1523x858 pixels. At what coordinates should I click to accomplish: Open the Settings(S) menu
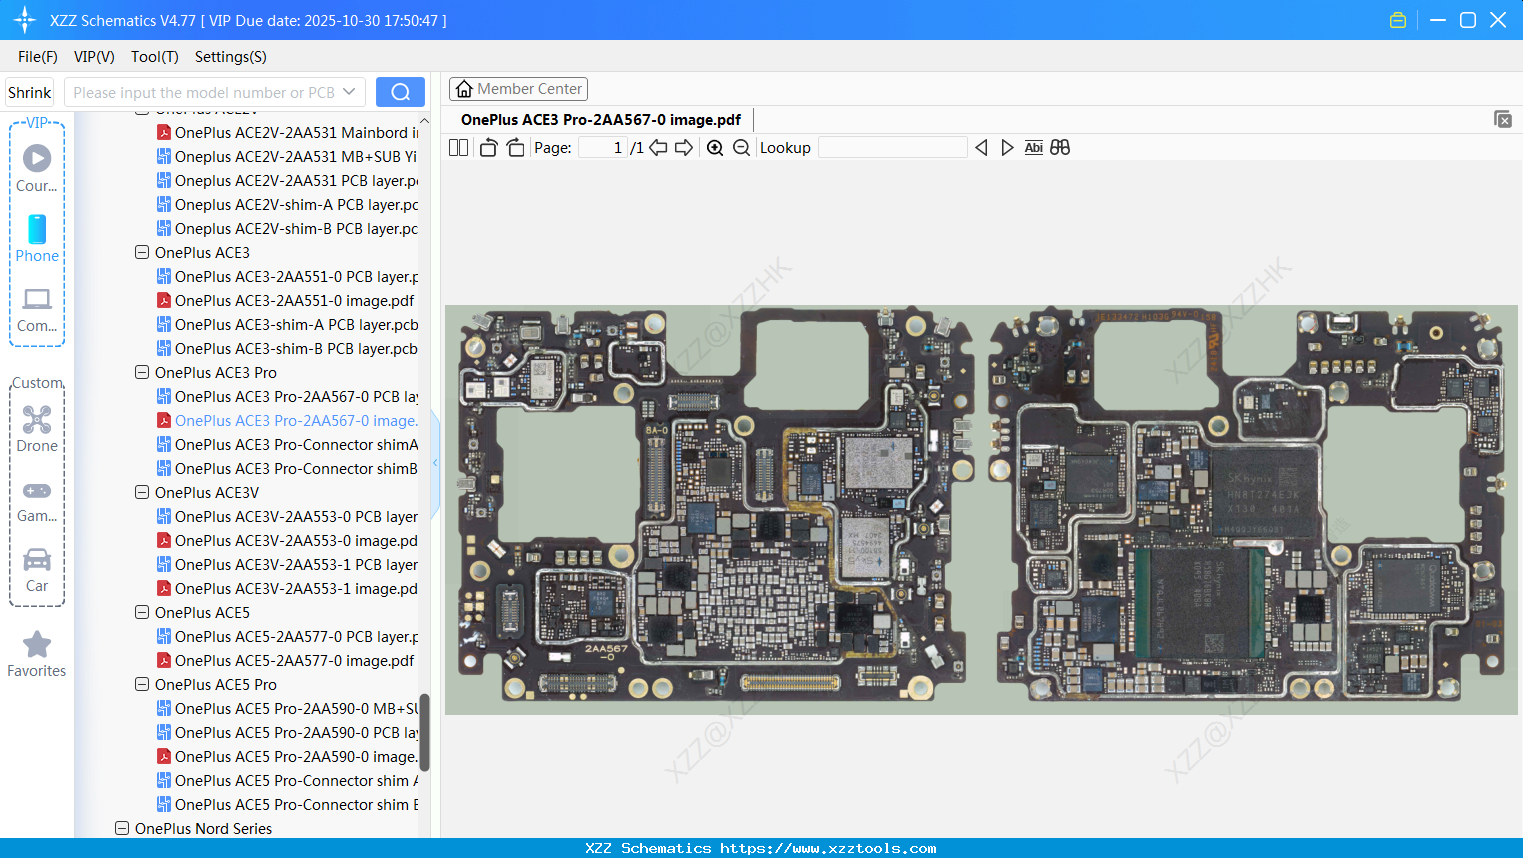tap(230, 57)
